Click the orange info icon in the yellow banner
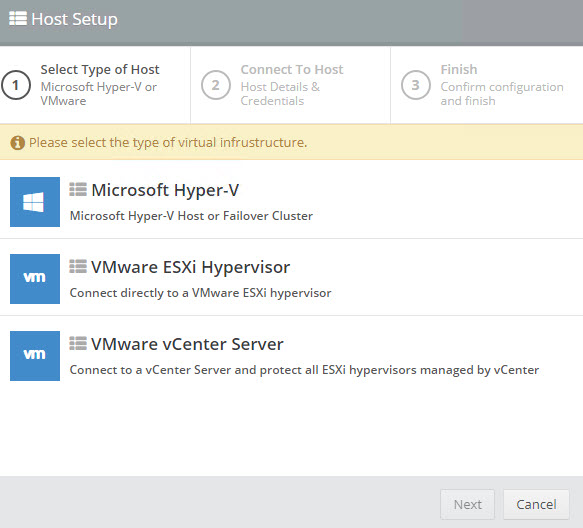 pyautogui.click(x=17, y=142)
